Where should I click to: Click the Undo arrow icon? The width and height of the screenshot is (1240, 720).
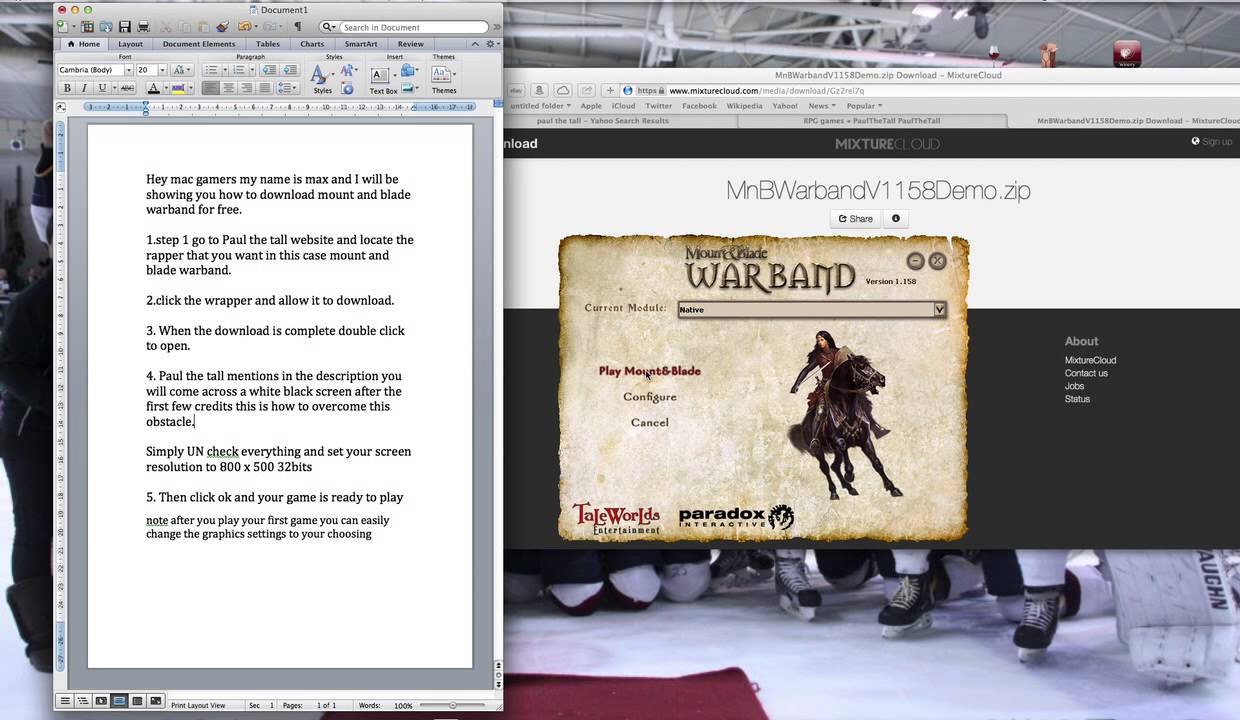[x=243, y=27]
